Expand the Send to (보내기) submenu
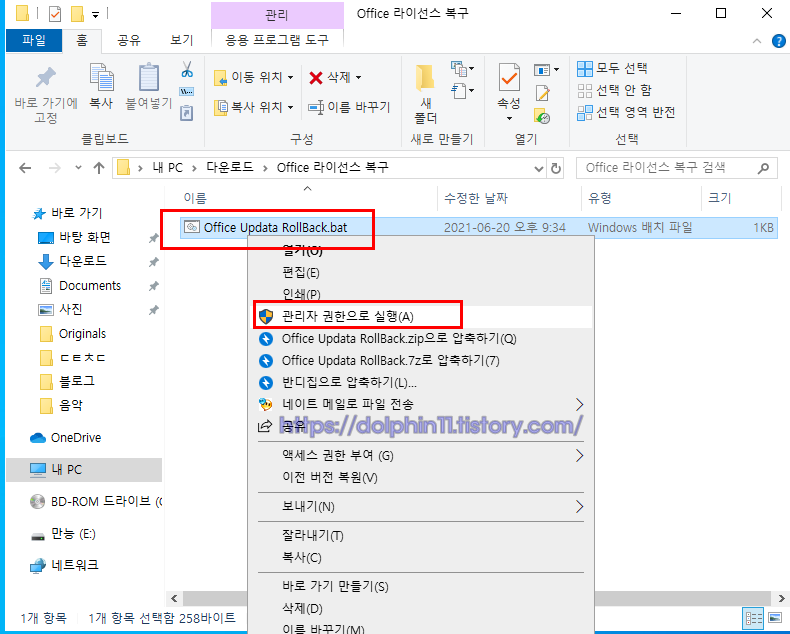This screenshot has height=634, width=790. pyautogui.click(x=423, y=506)
